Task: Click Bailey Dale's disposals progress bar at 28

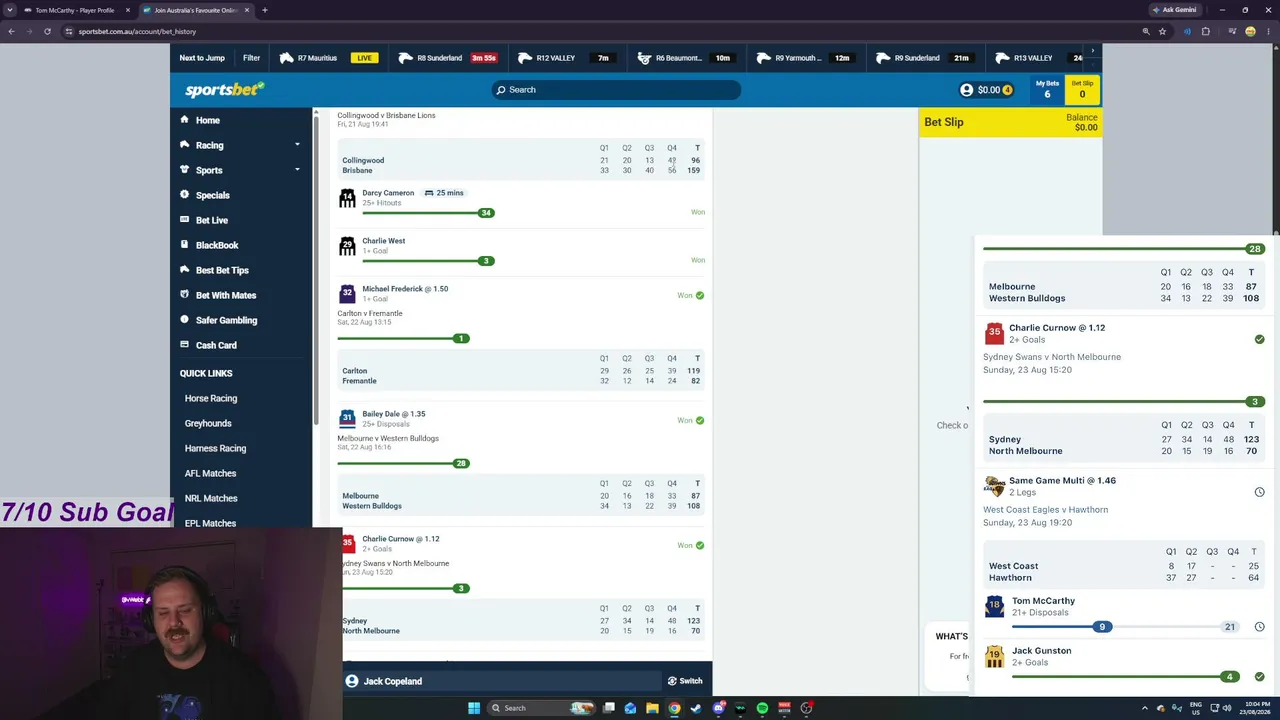Action: point(403,463)
